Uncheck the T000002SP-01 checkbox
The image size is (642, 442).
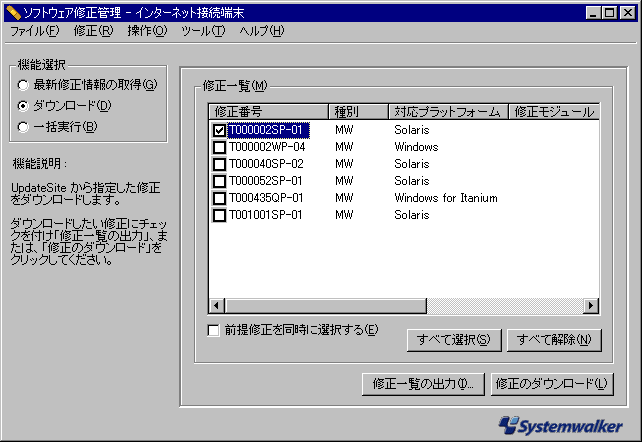click(x=219, y=131)
